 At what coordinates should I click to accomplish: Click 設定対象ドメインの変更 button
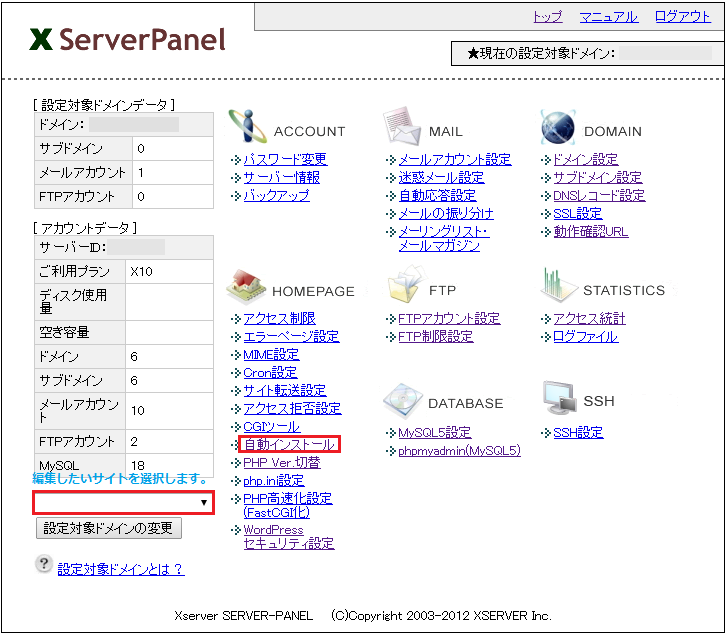click(x=109, y=528)
